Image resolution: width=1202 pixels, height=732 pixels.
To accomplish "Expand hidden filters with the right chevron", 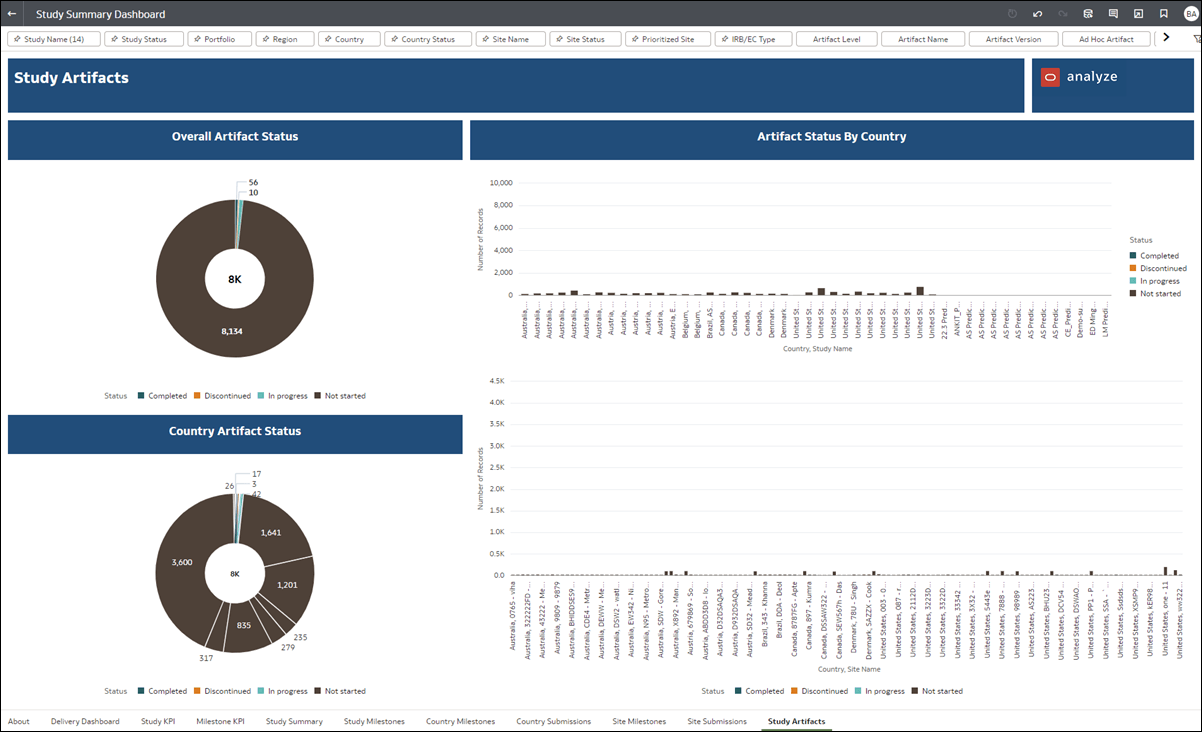I will (x=1166, y=38).
